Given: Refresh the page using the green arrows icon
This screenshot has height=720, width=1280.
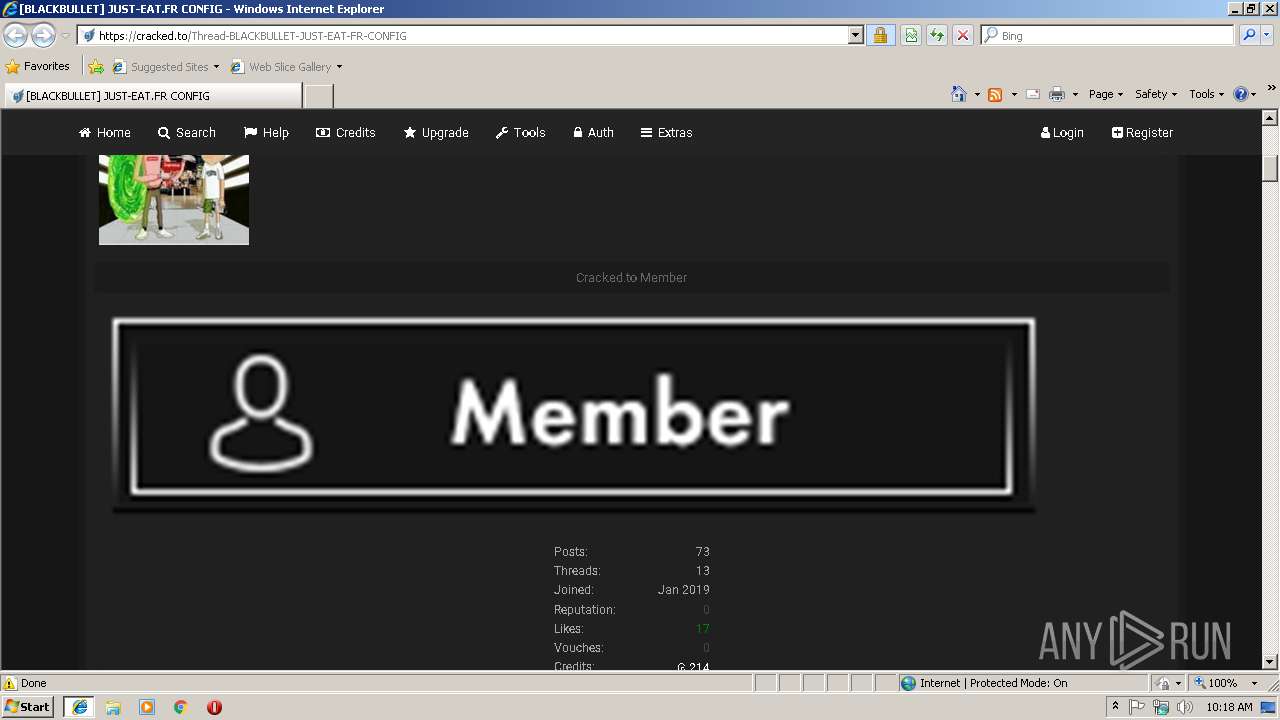Looking at the screenshot, I should point(937,35).
